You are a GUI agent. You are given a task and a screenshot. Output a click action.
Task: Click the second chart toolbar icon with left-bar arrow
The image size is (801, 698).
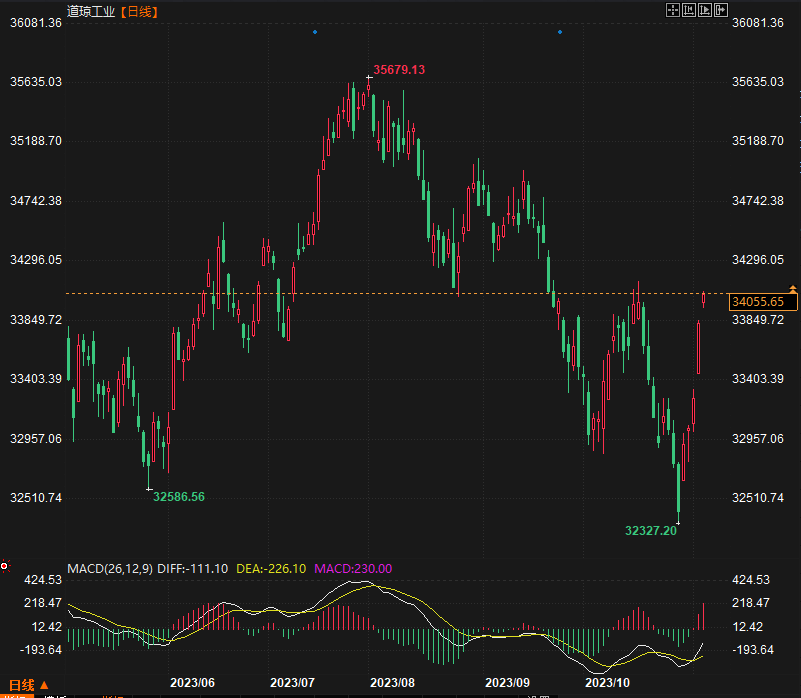[x=689, y=10]
